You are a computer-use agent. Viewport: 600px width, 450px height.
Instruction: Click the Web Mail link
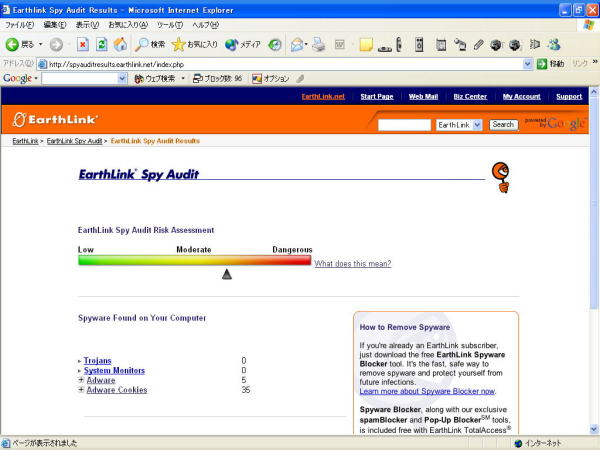tap(423, 96)
